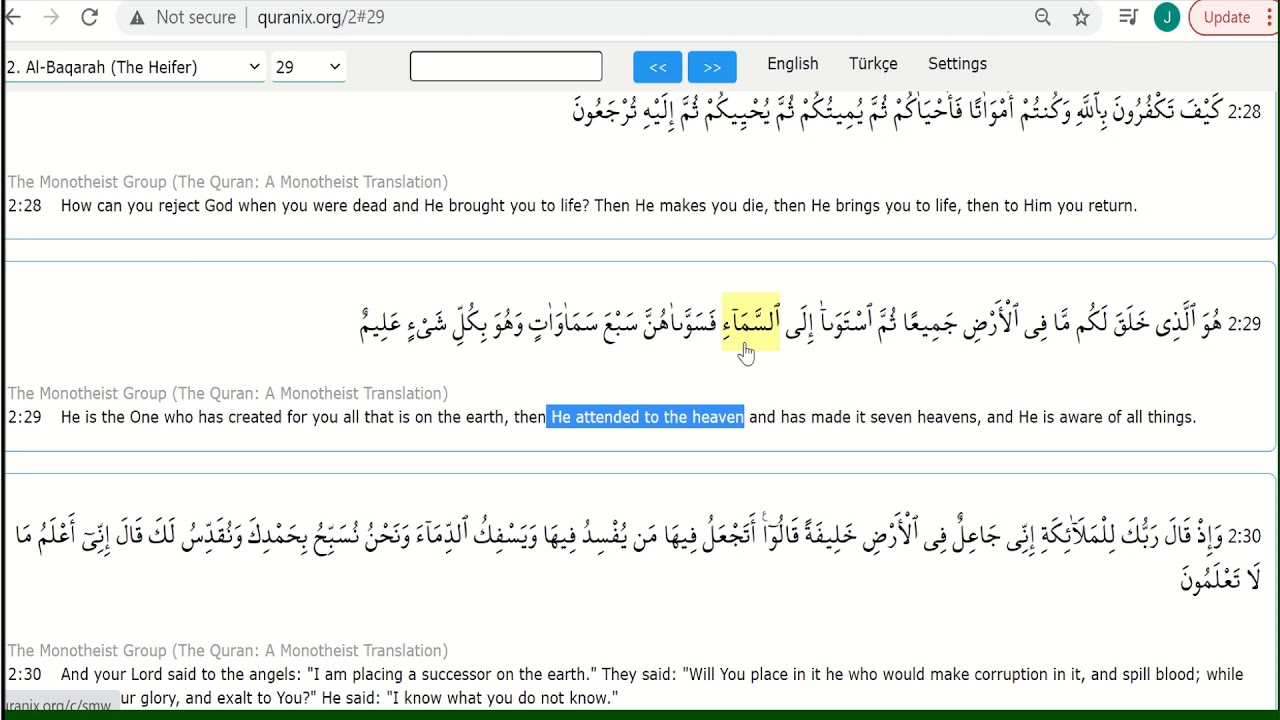1280x720 pixels.
Task: Open Not secure site information warning icon
Action: coord(138,18)
